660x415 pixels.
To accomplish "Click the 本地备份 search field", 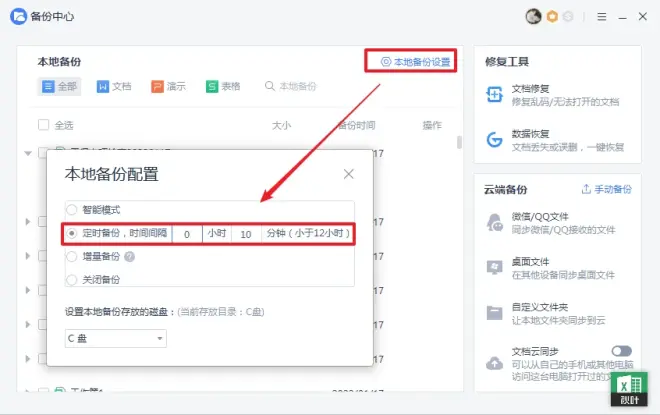I will point(298,86).
